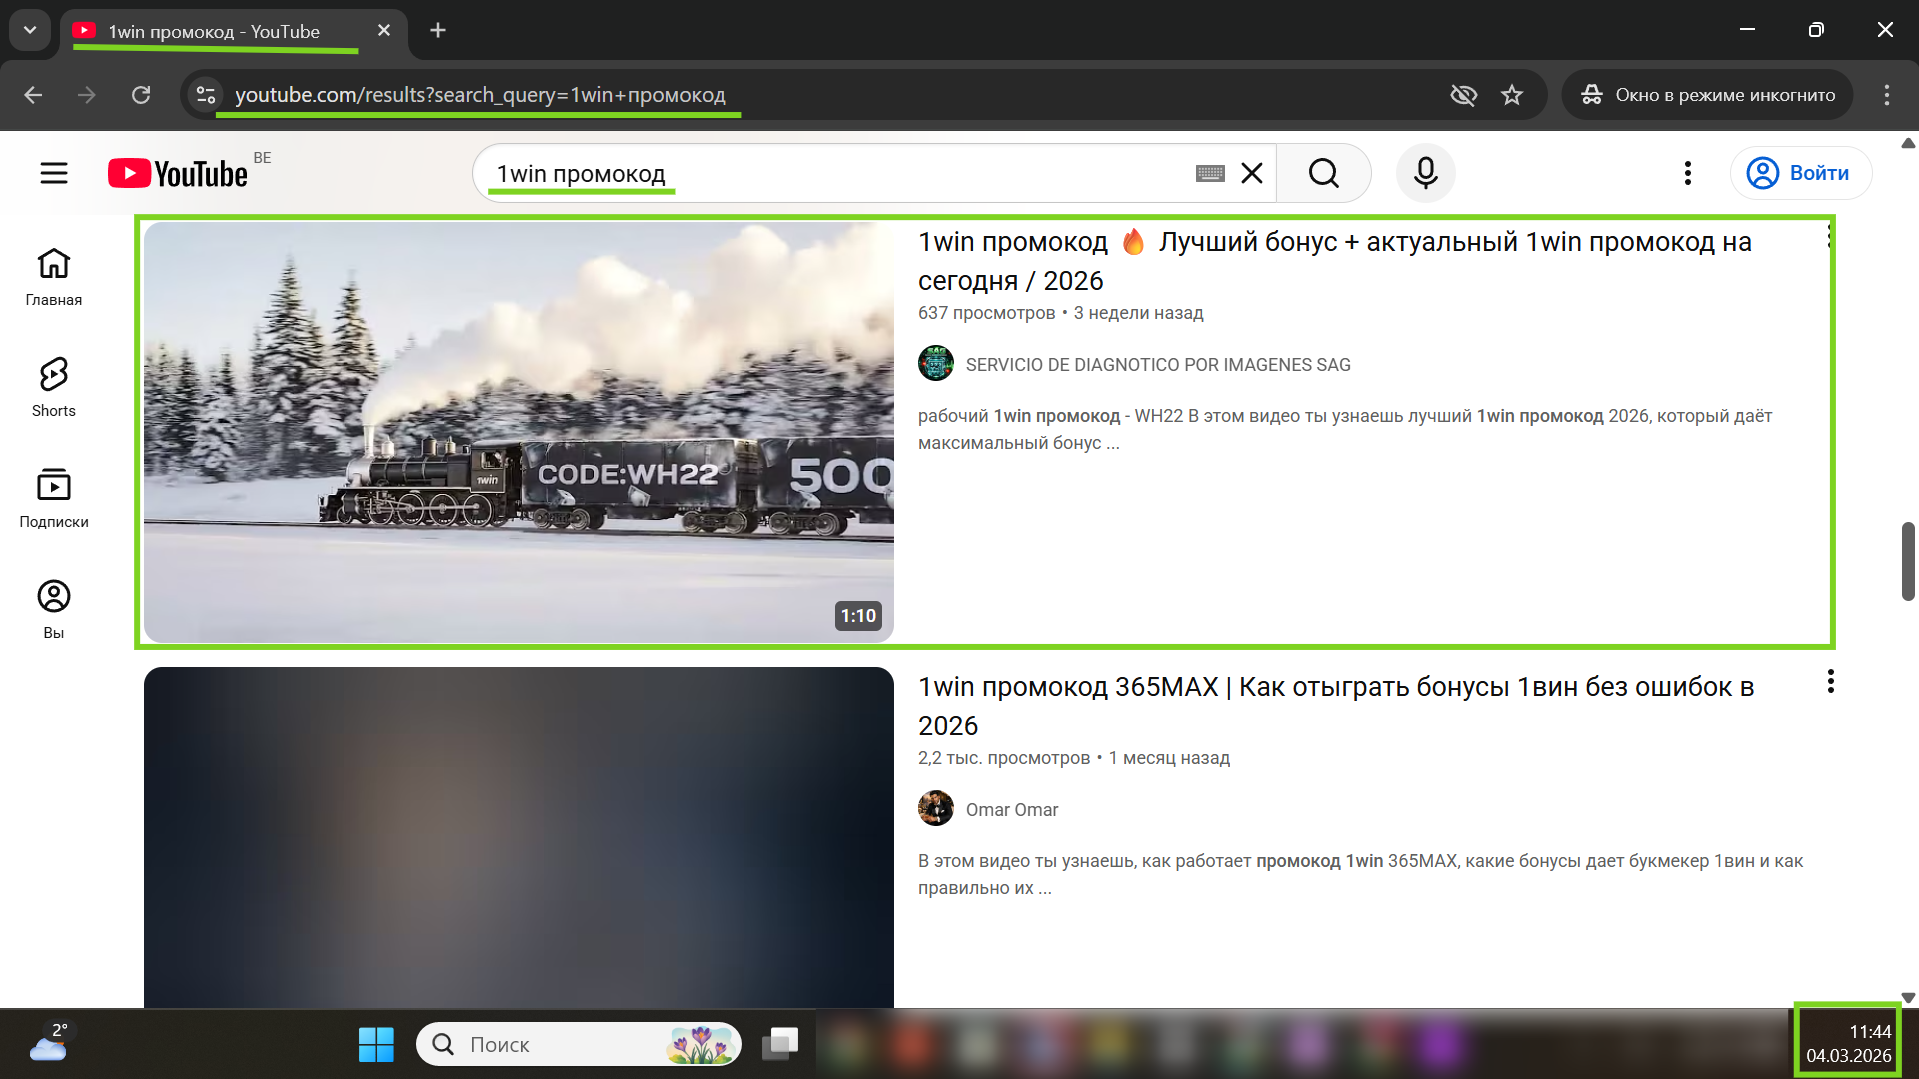Click description starting В этом видео ты узнаешь, как работает
This screenshot has width=1919, height=1079.
coord(1361,874)
